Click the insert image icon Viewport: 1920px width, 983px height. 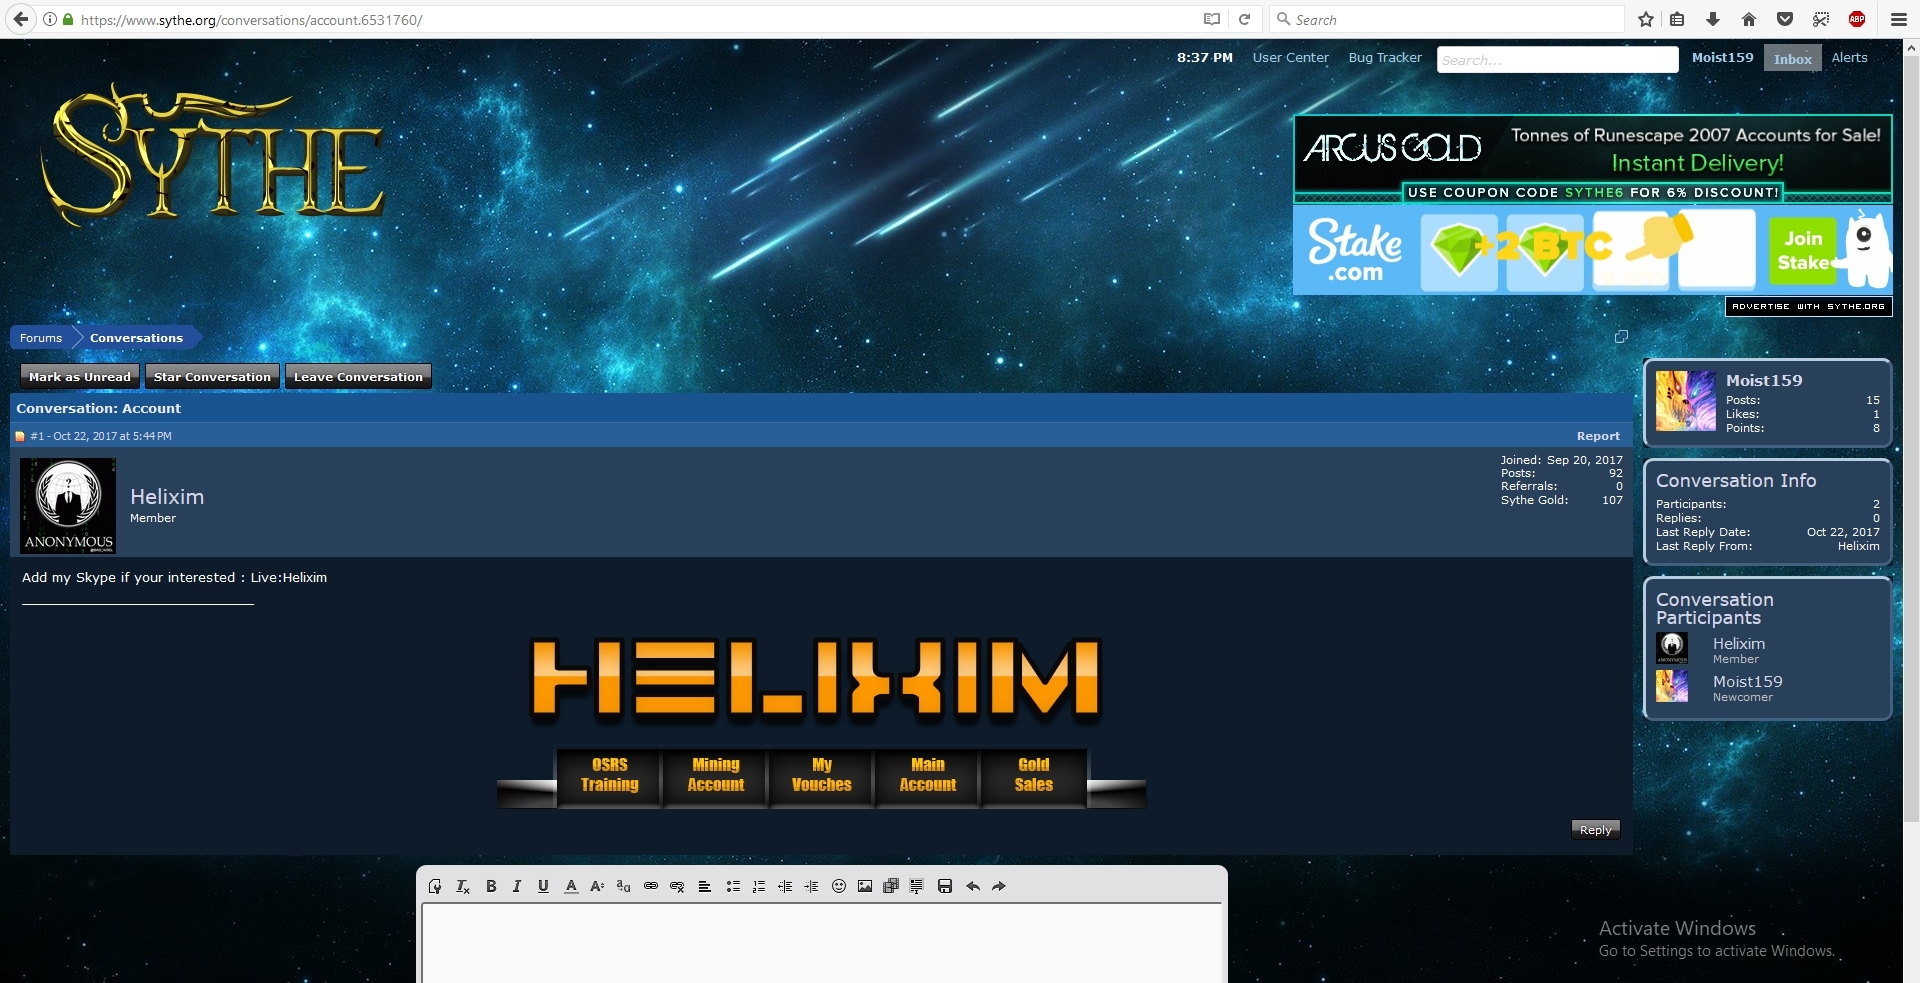click(x=865, y=886)
